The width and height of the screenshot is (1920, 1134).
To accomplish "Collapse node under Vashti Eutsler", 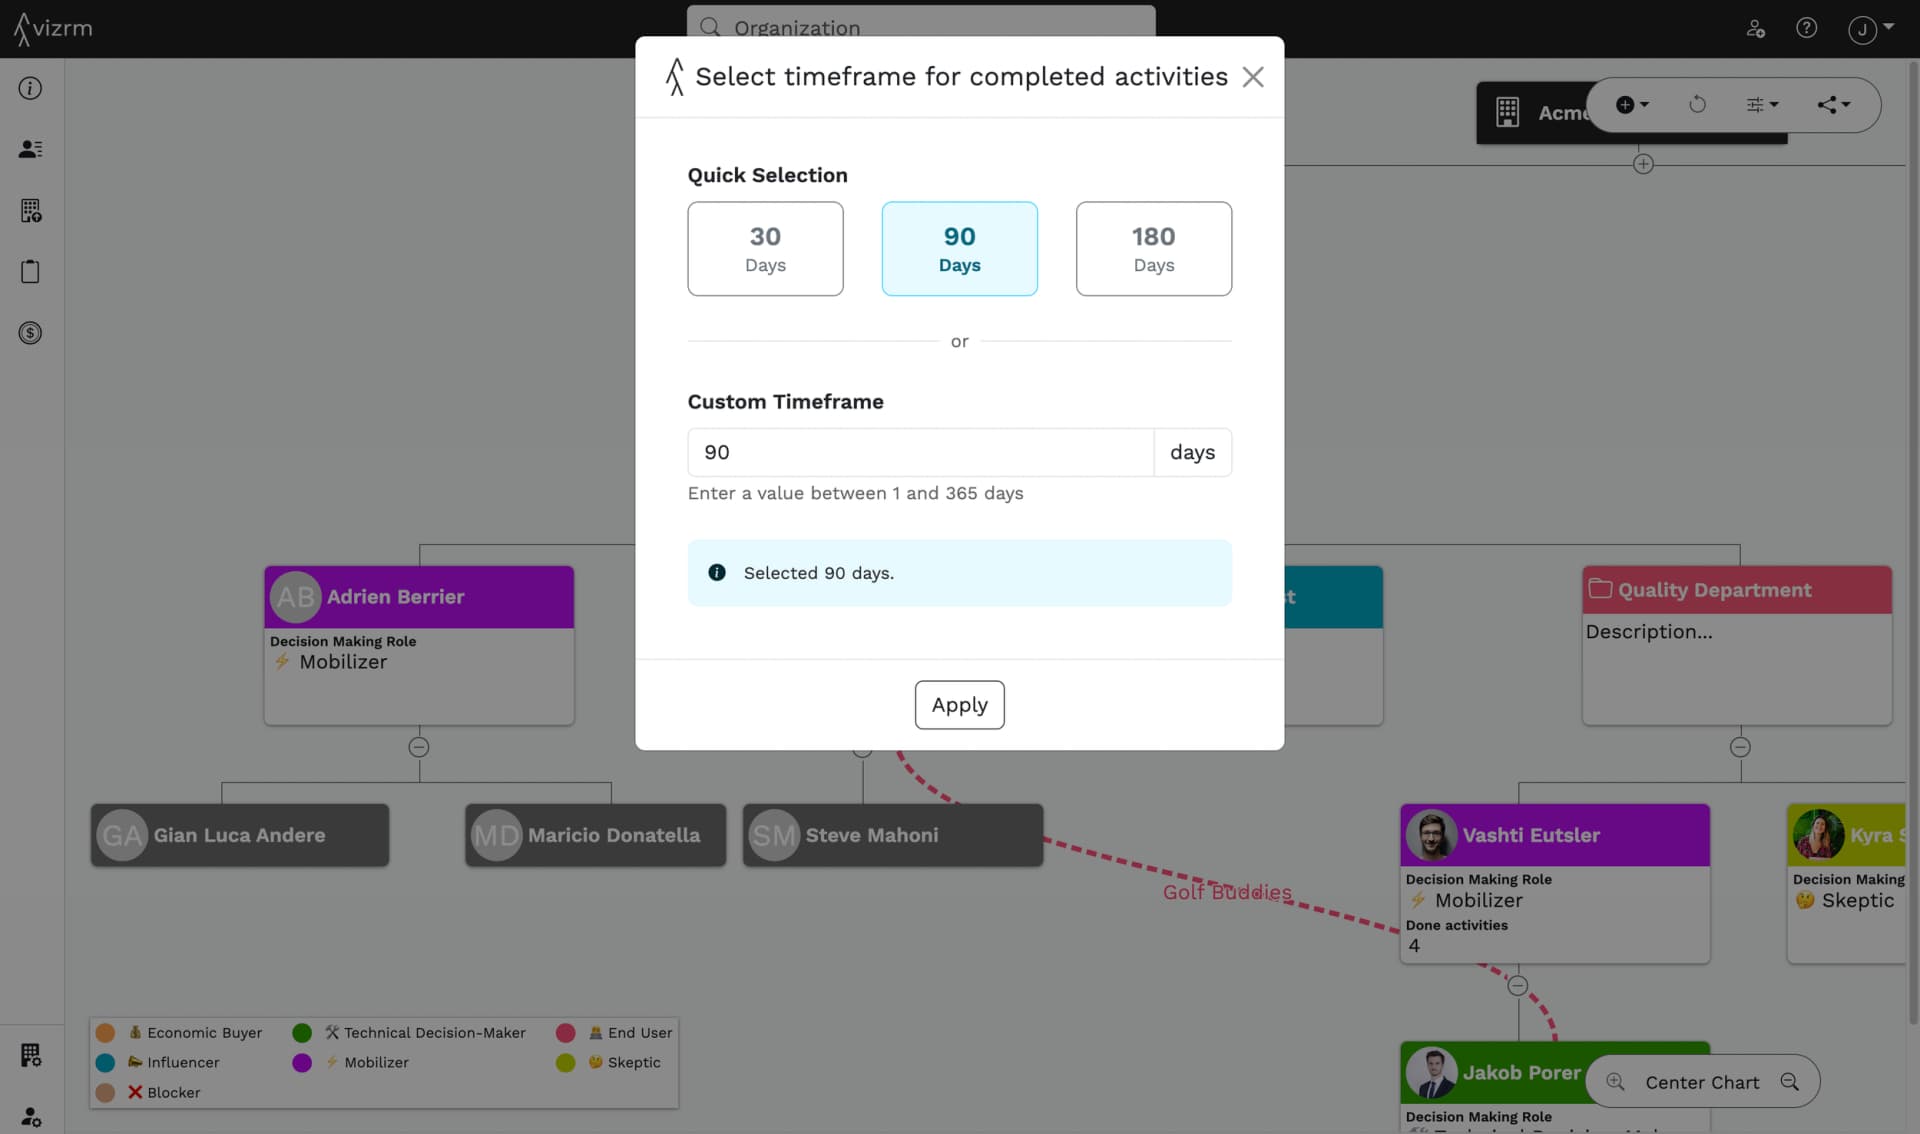I will click(1518, 985).
